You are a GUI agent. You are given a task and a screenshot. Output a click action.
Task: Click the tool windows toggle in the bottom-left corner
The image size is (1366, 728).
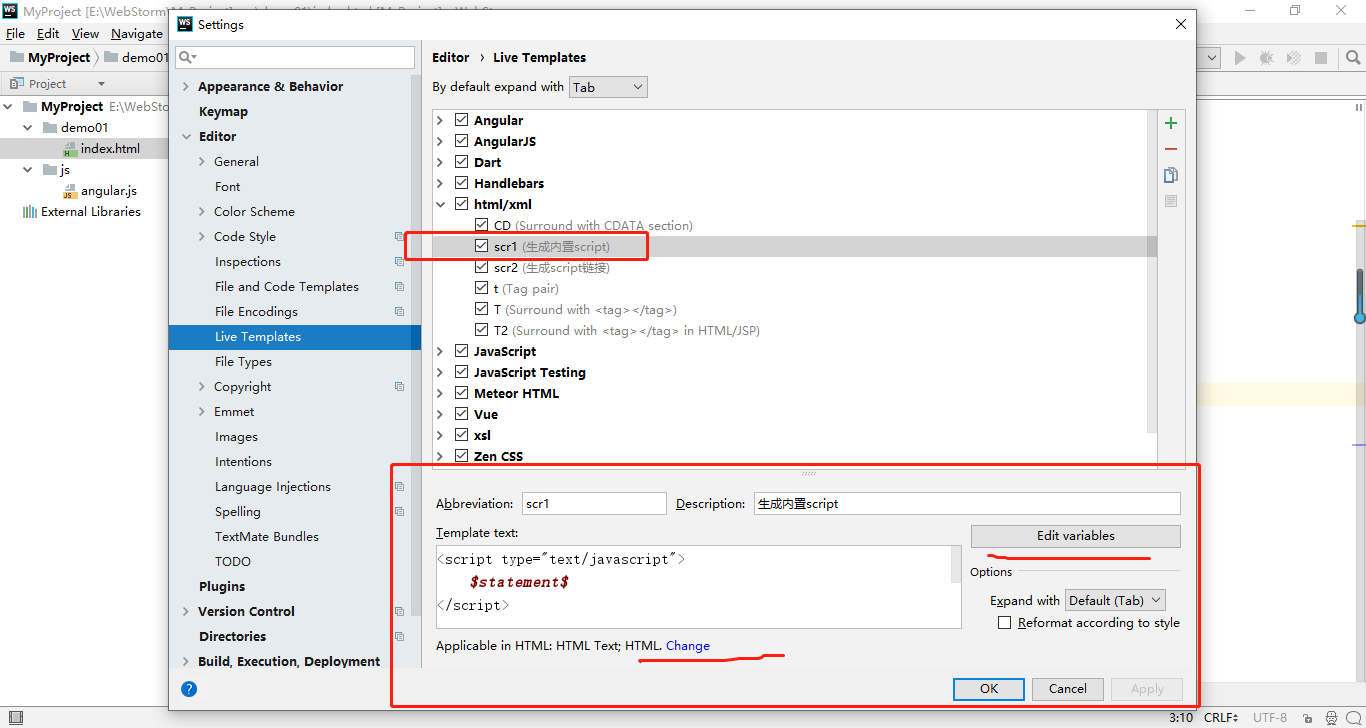click(14, 718)
